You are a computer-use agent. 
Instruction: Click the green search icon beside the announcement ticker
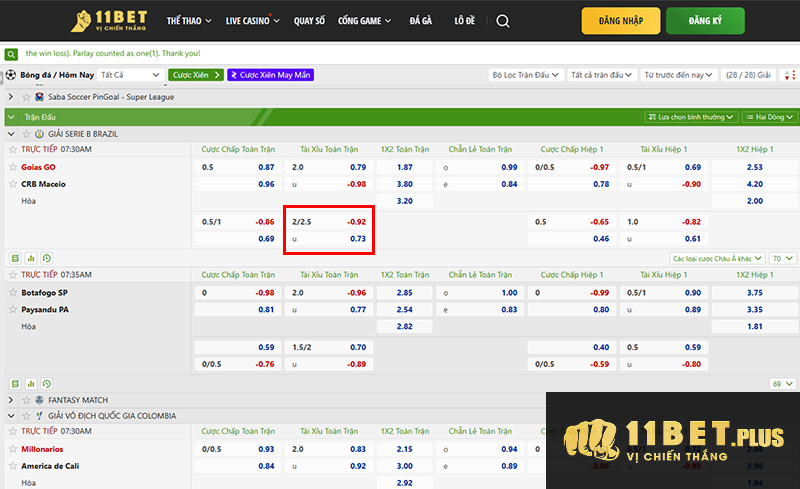click(11, 52)
